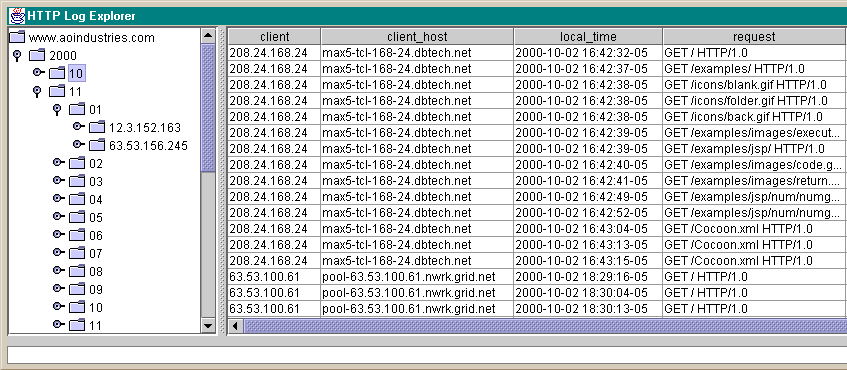Click folder icon for 12.3.152.163
This screenshot has width=847, height=370.
tap(97, 127)
